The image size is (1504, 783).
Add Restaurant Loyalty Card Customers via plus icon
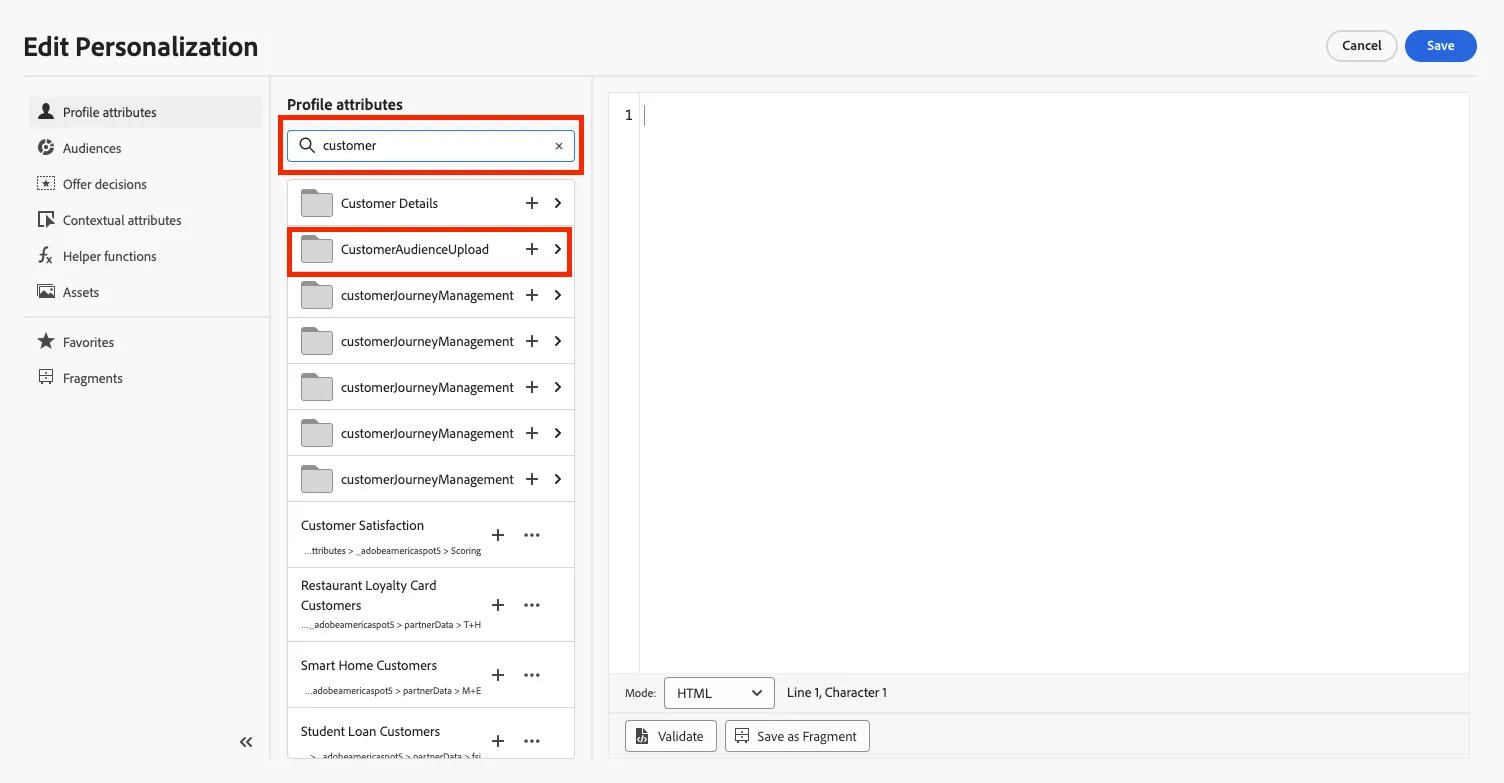click(498, 605)
